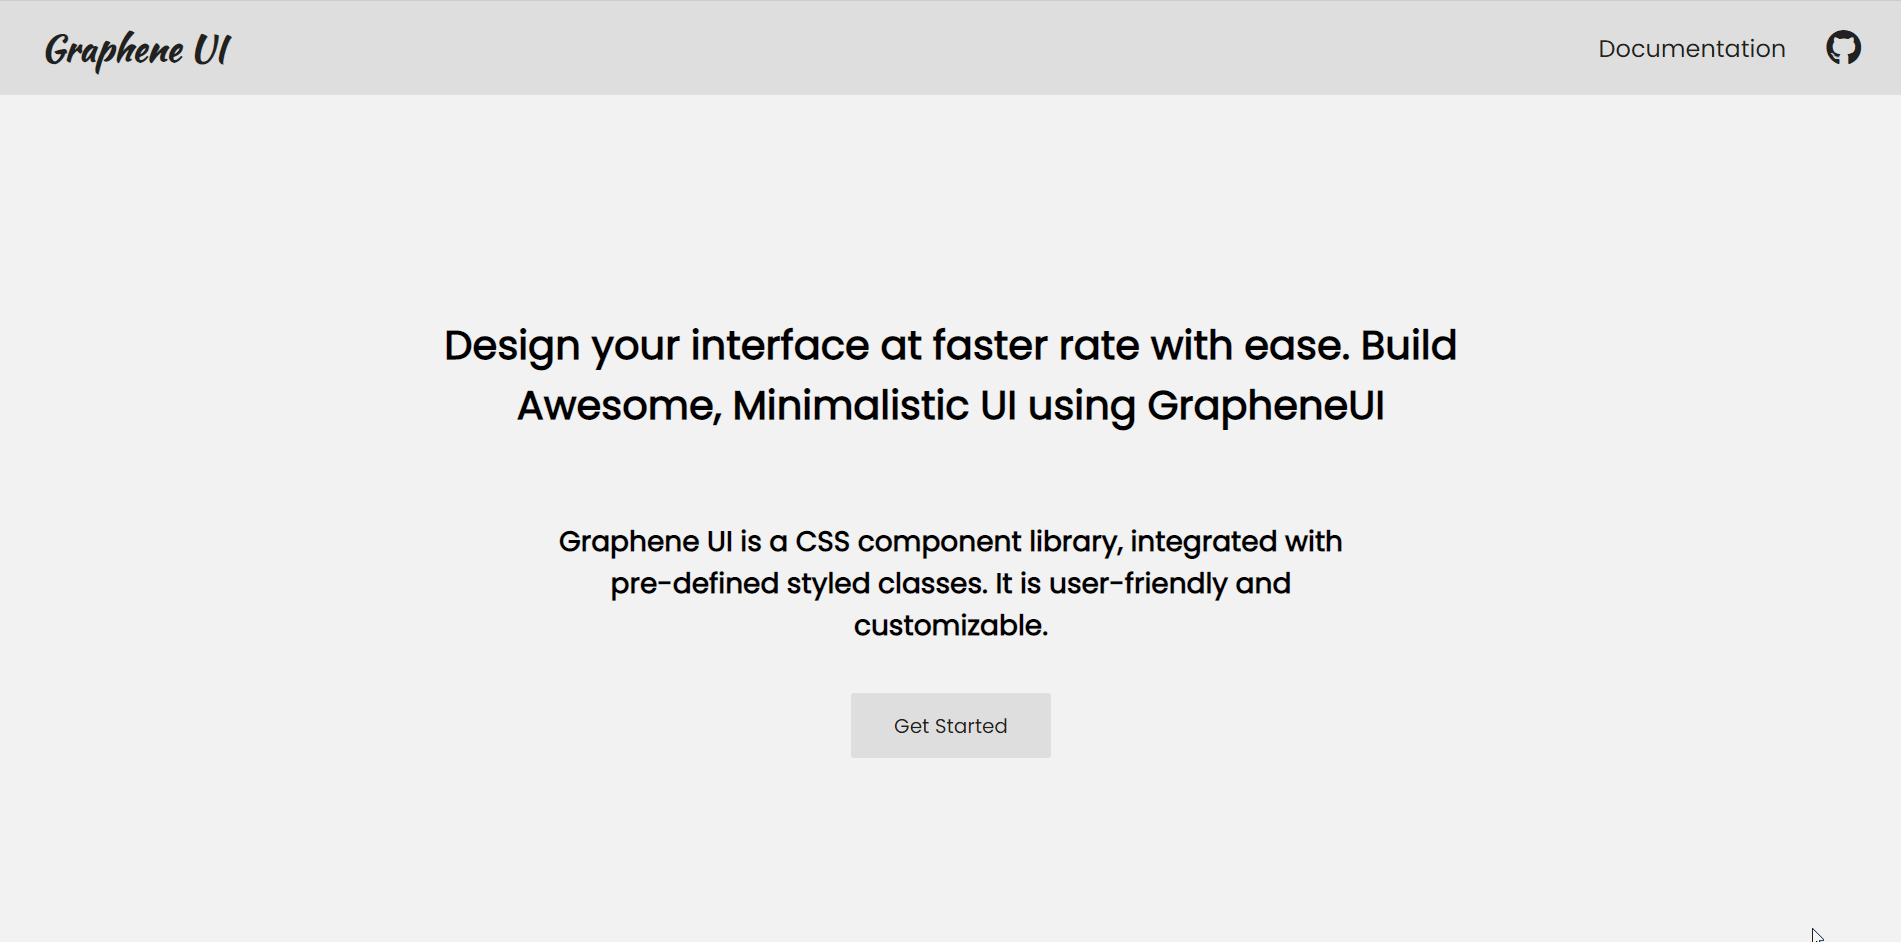The height and width of the screenshot is (942, 1901).
Task: Open the GitHub icon link
Action: (x=1843, y=48)
